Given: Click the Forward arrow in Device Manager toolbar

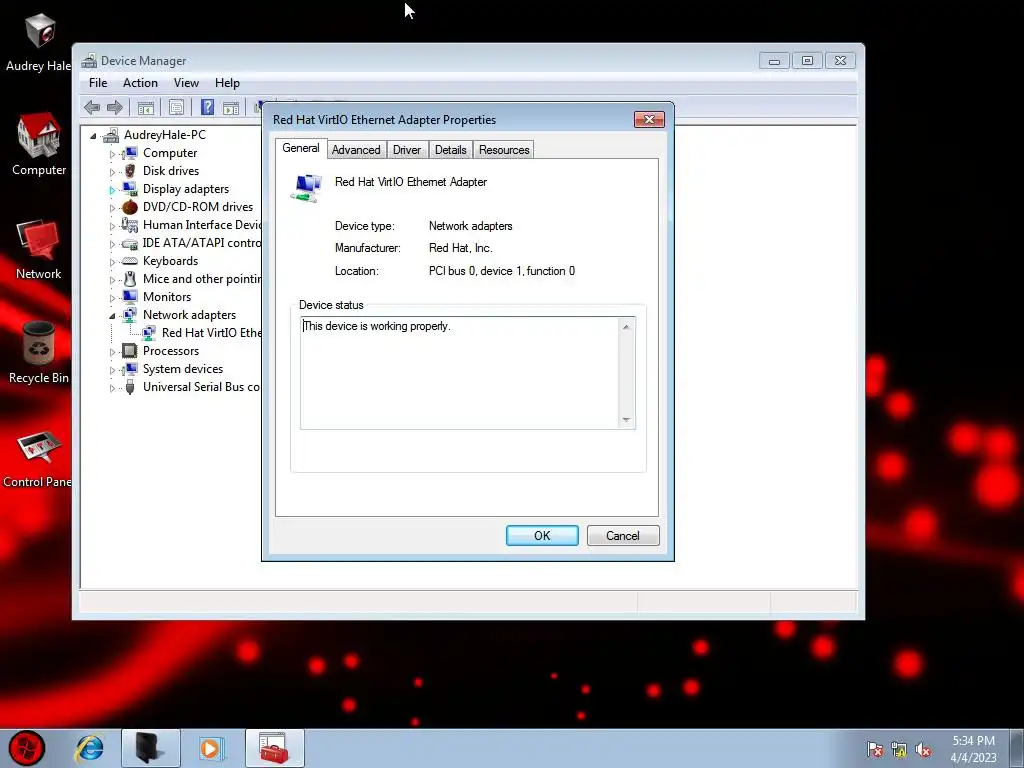Looking at the screenshot, I should coord(115,107).
